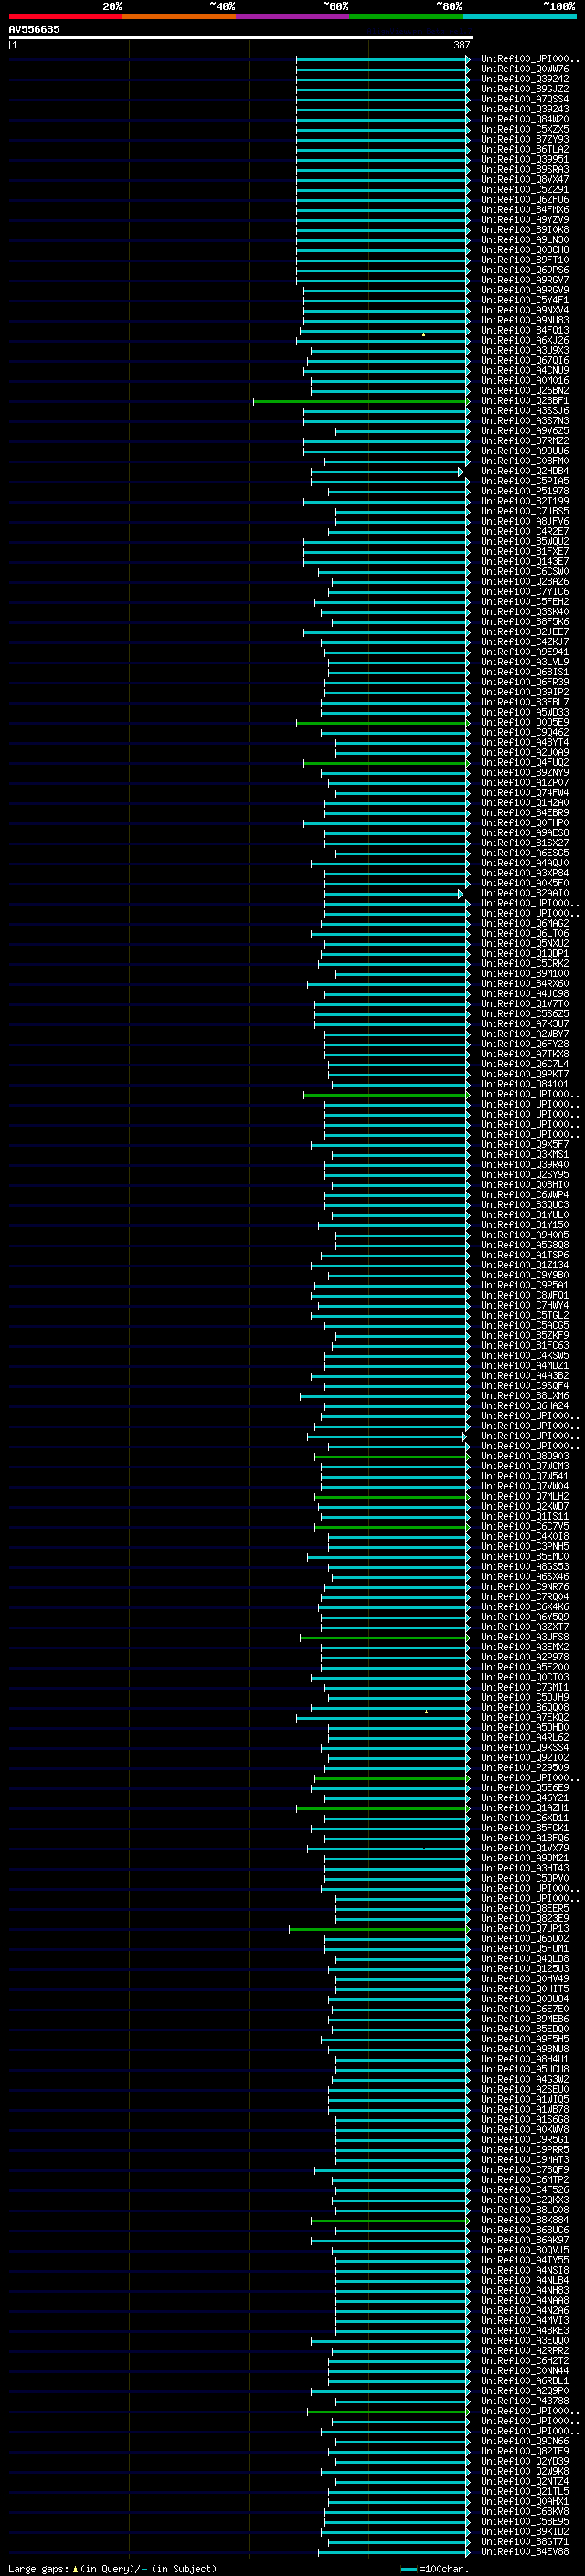Select the UniRef100_A9RGV9 label
Screen dimensions: 585x2576
[525, 290]
